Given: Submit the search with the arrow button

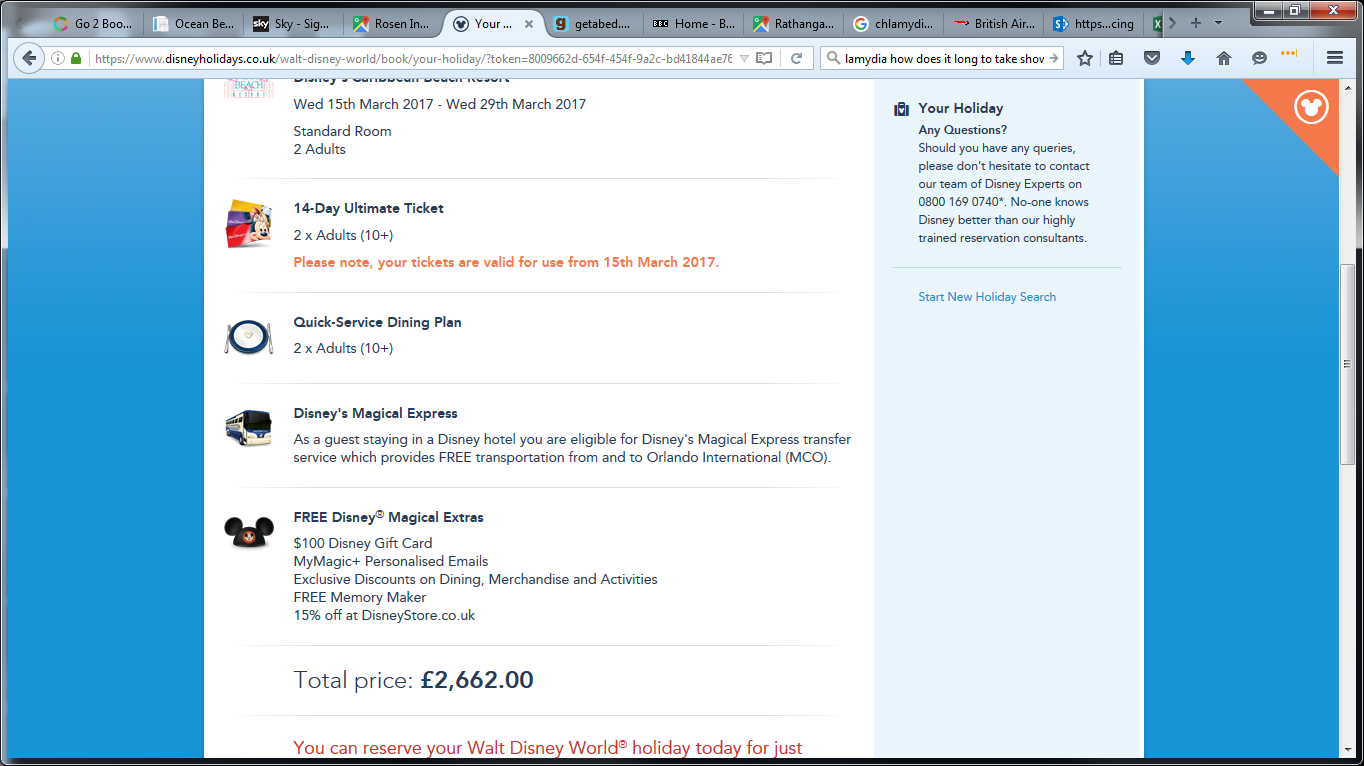Looking at the screenshot, I should 1053,58.
